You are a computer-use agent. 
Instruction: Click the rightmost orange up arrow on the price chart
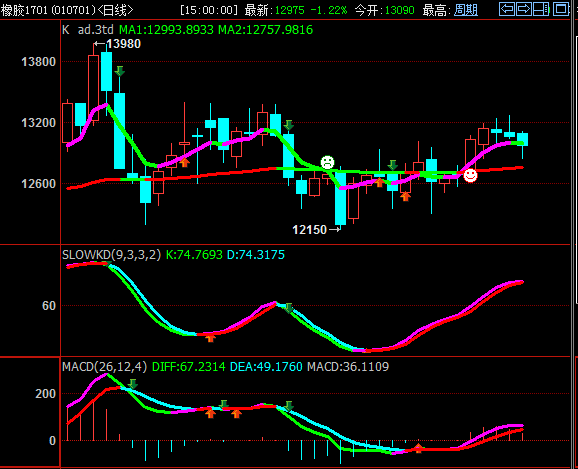pyautogui.click(x=405, y=197)
